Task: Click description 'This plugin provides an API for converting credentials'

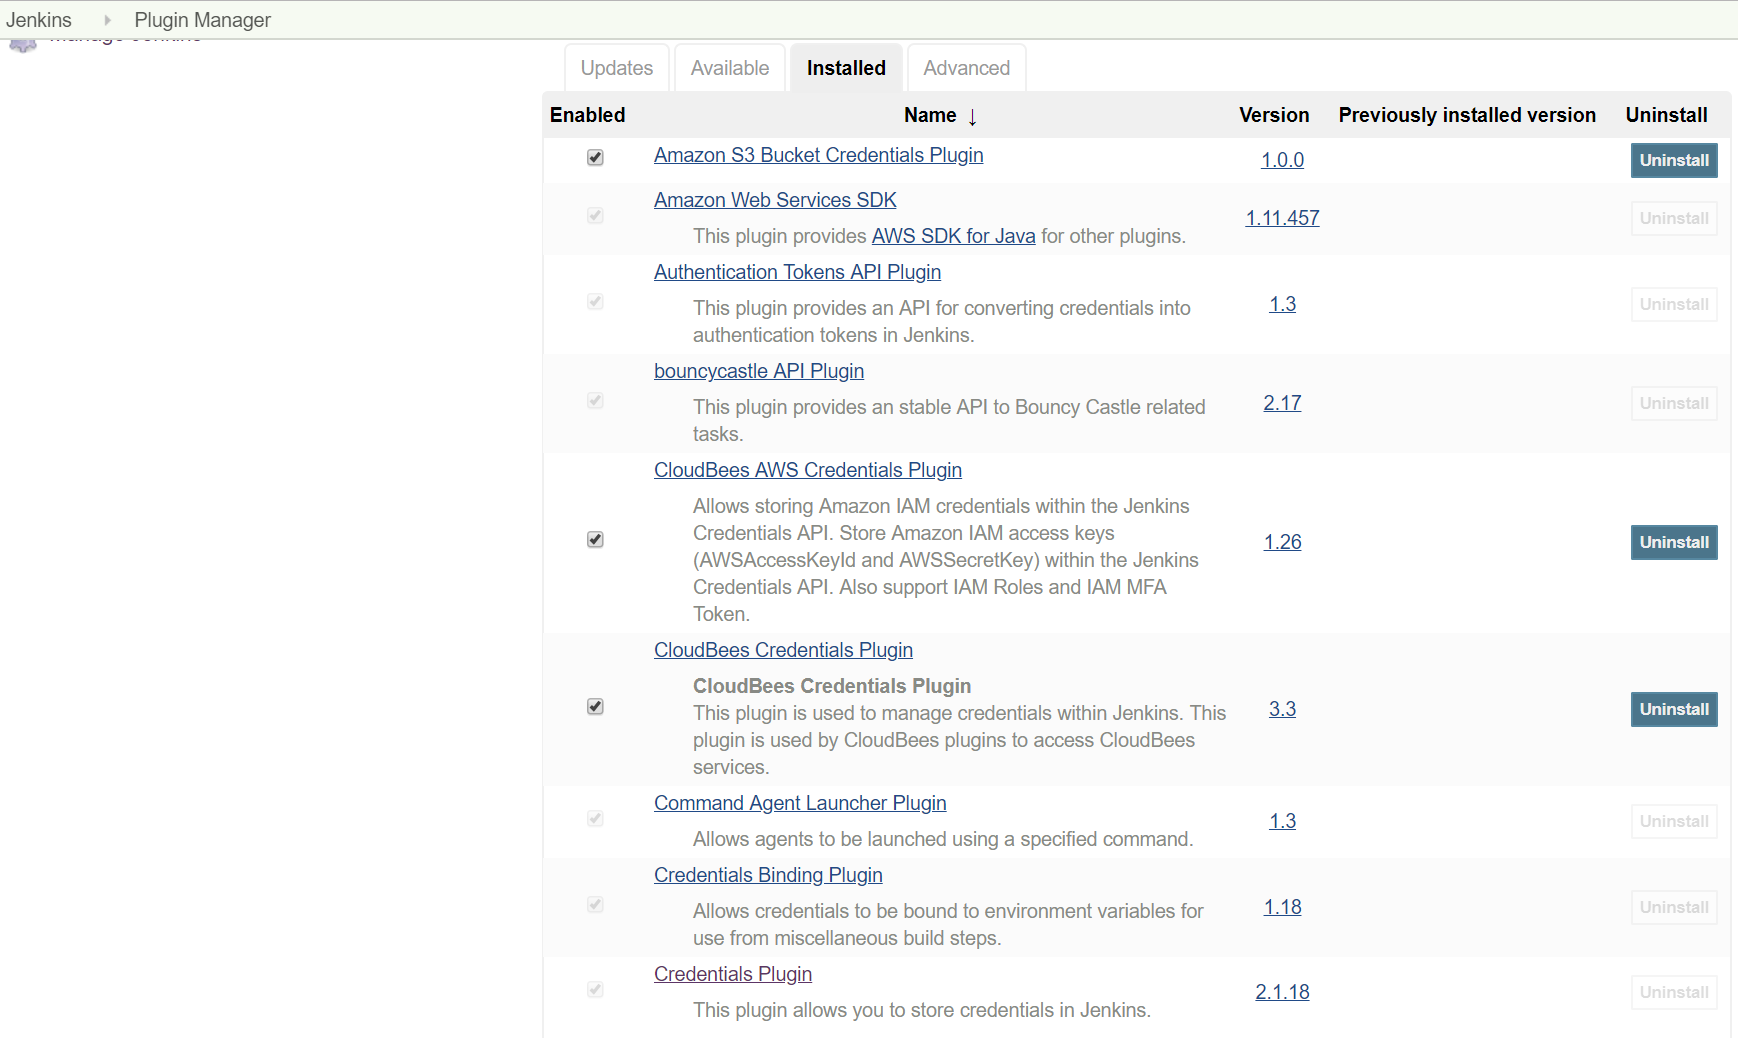Action: (x=942, y=321)
